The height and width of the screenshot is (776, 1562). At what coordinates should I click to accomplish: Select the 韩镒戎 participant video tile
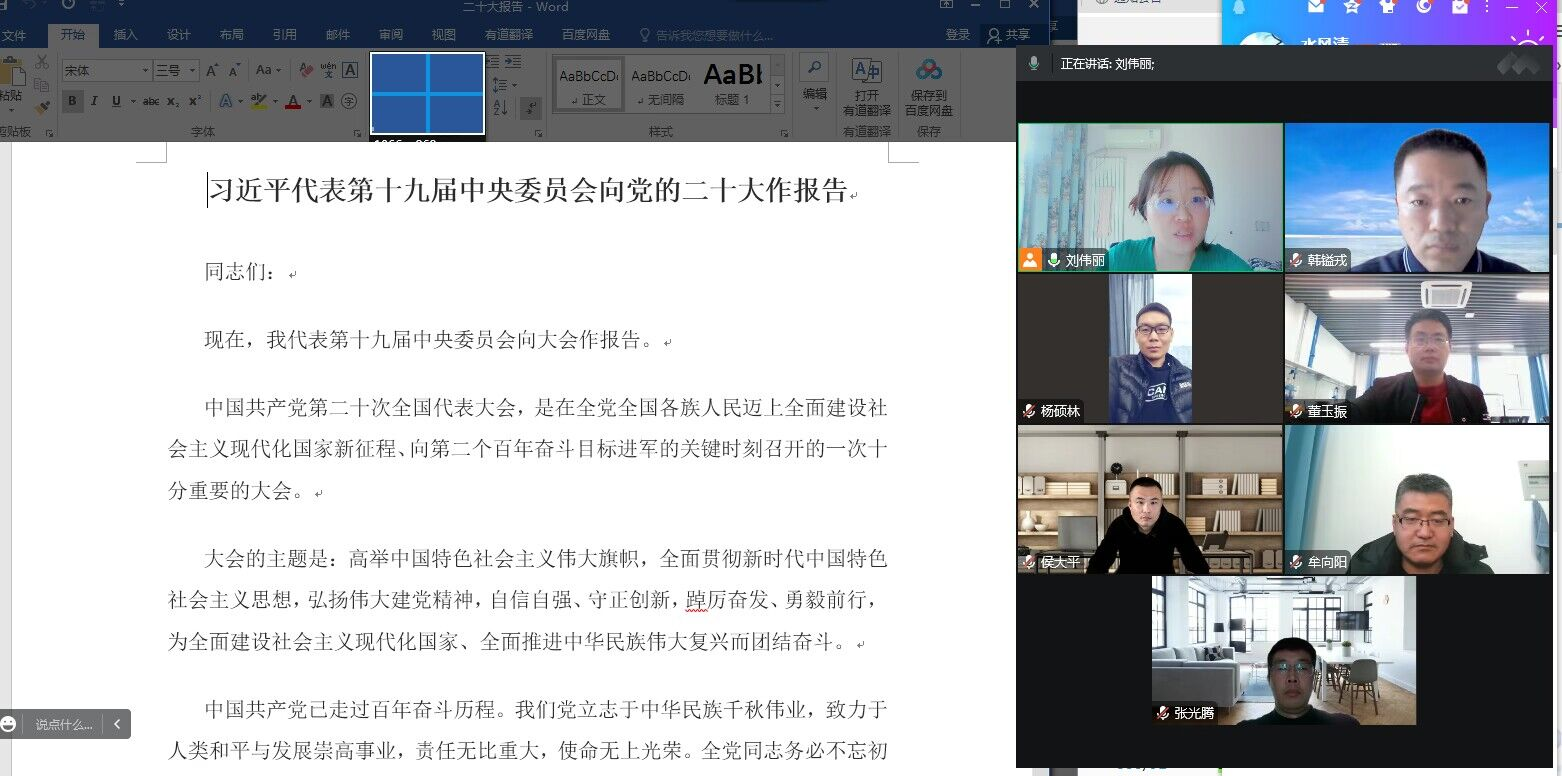coord(1416,197)
